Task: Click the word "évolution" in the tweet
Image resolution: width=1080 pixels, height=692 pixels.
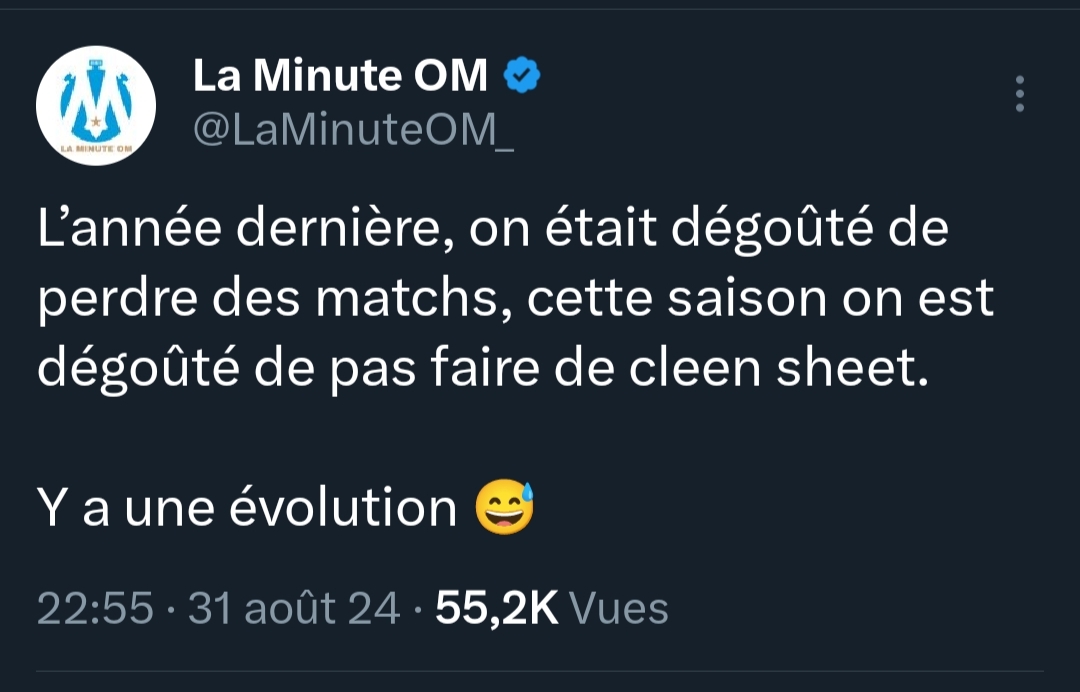Action: (343, 508)
